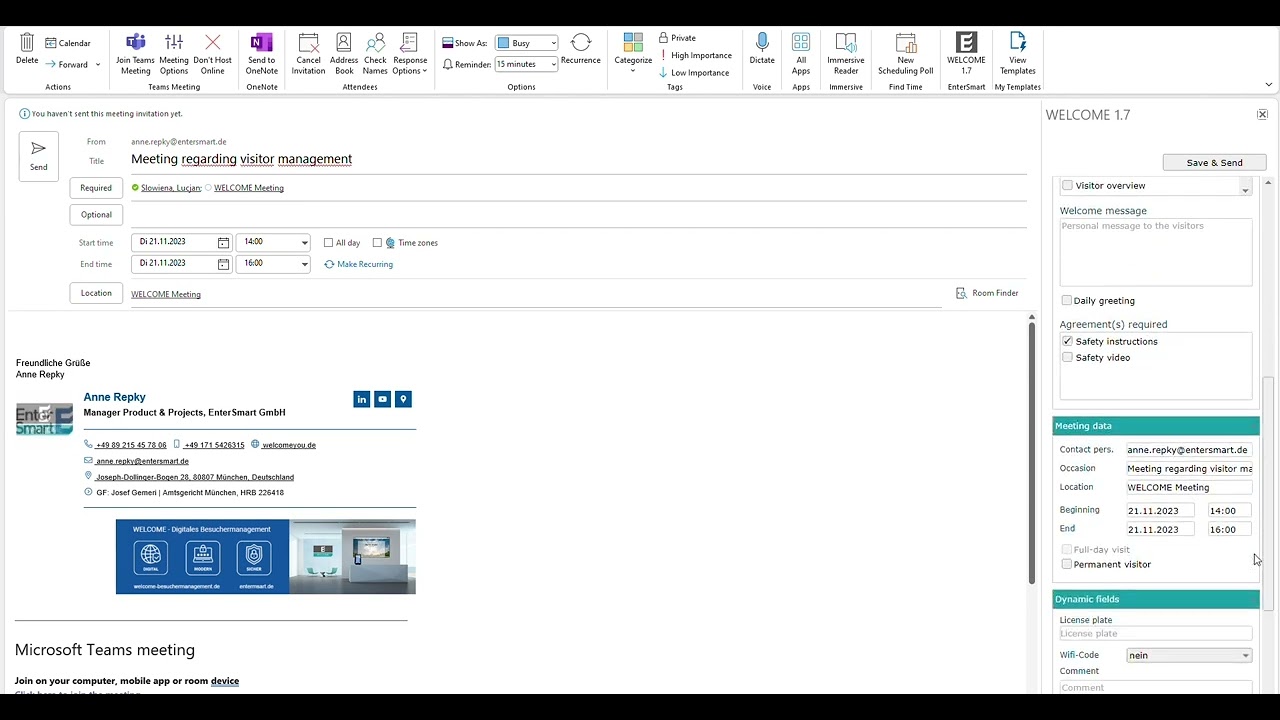The image size is (1280, 720).
Task: Open the Wifi-Code dropdown
Action: point(1189,655)
